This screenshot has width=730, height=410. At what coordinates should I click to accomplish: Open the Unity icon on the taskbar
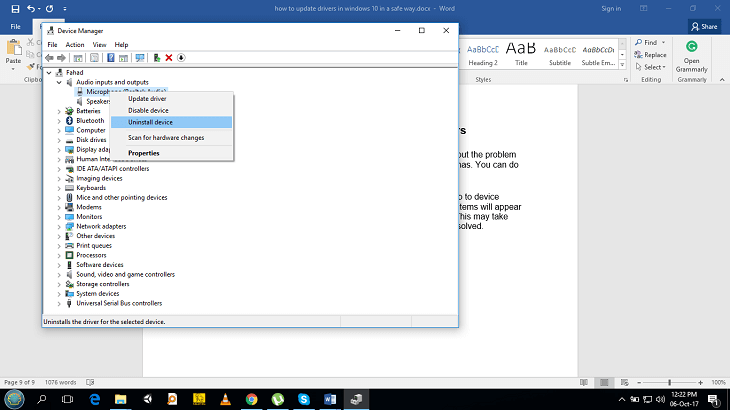pyautogui.click(x=147, y=399)
